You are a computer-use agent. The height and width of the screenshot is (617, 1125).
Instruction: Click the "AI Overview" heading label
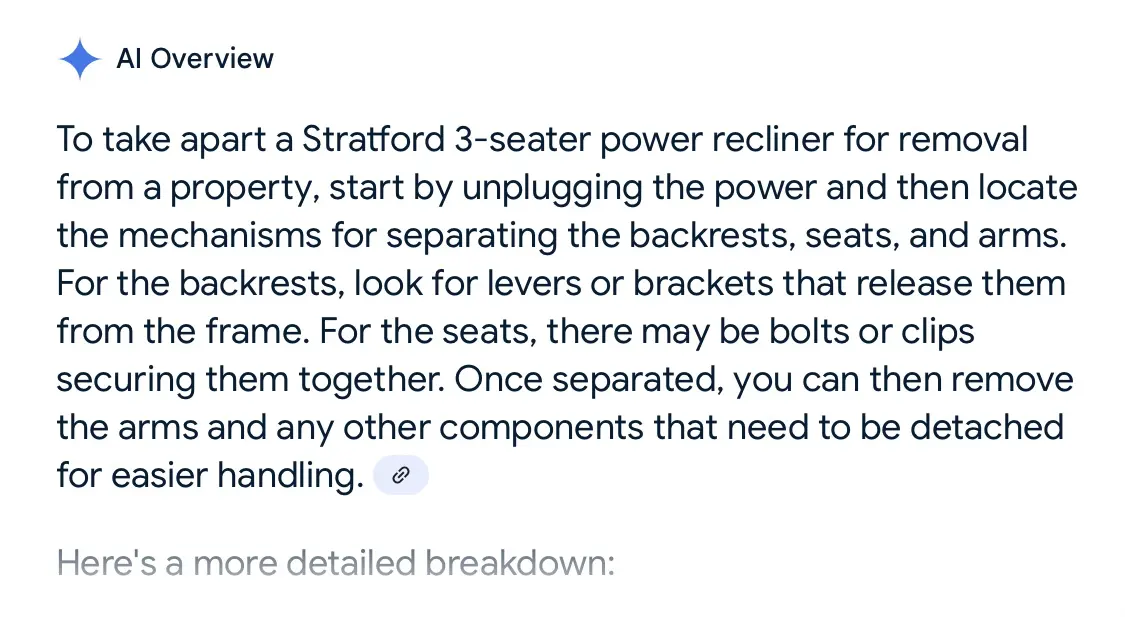195,59
